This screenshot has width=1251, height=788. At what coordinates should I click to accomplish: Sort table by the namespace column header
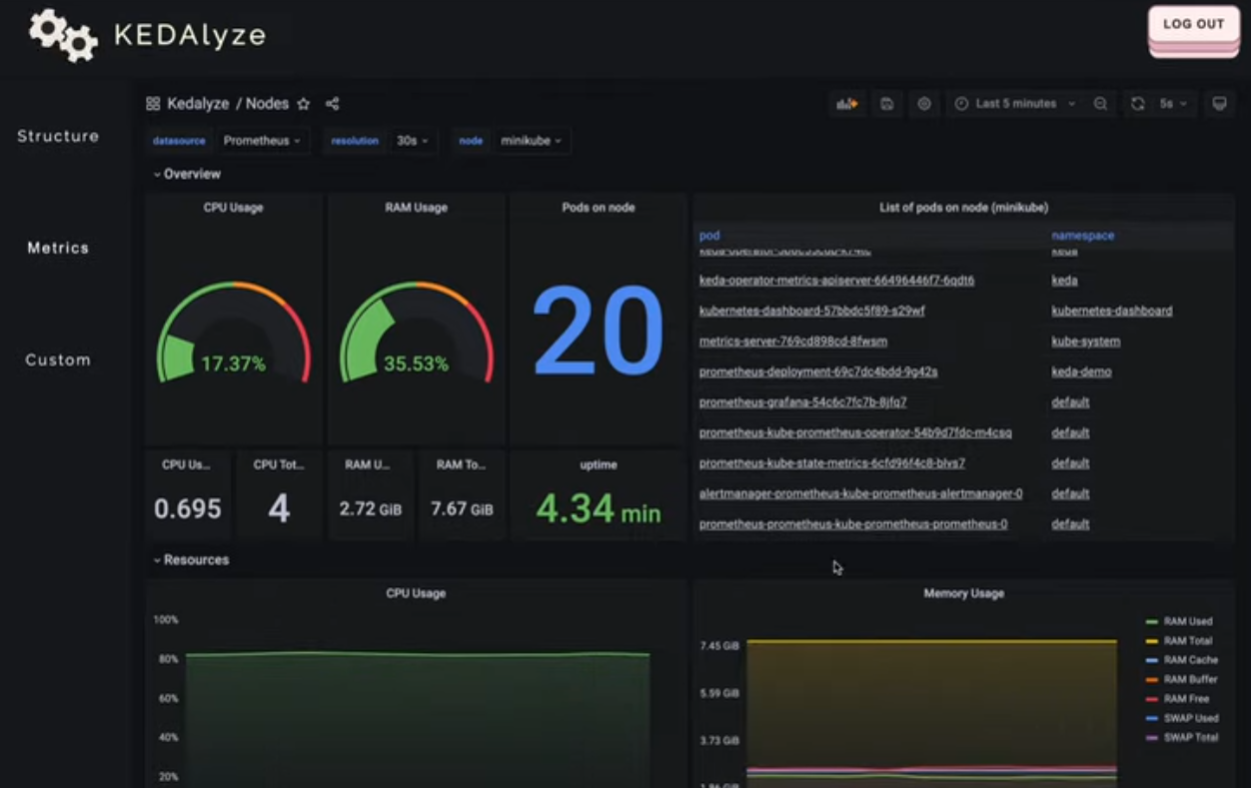(1082, 236)
